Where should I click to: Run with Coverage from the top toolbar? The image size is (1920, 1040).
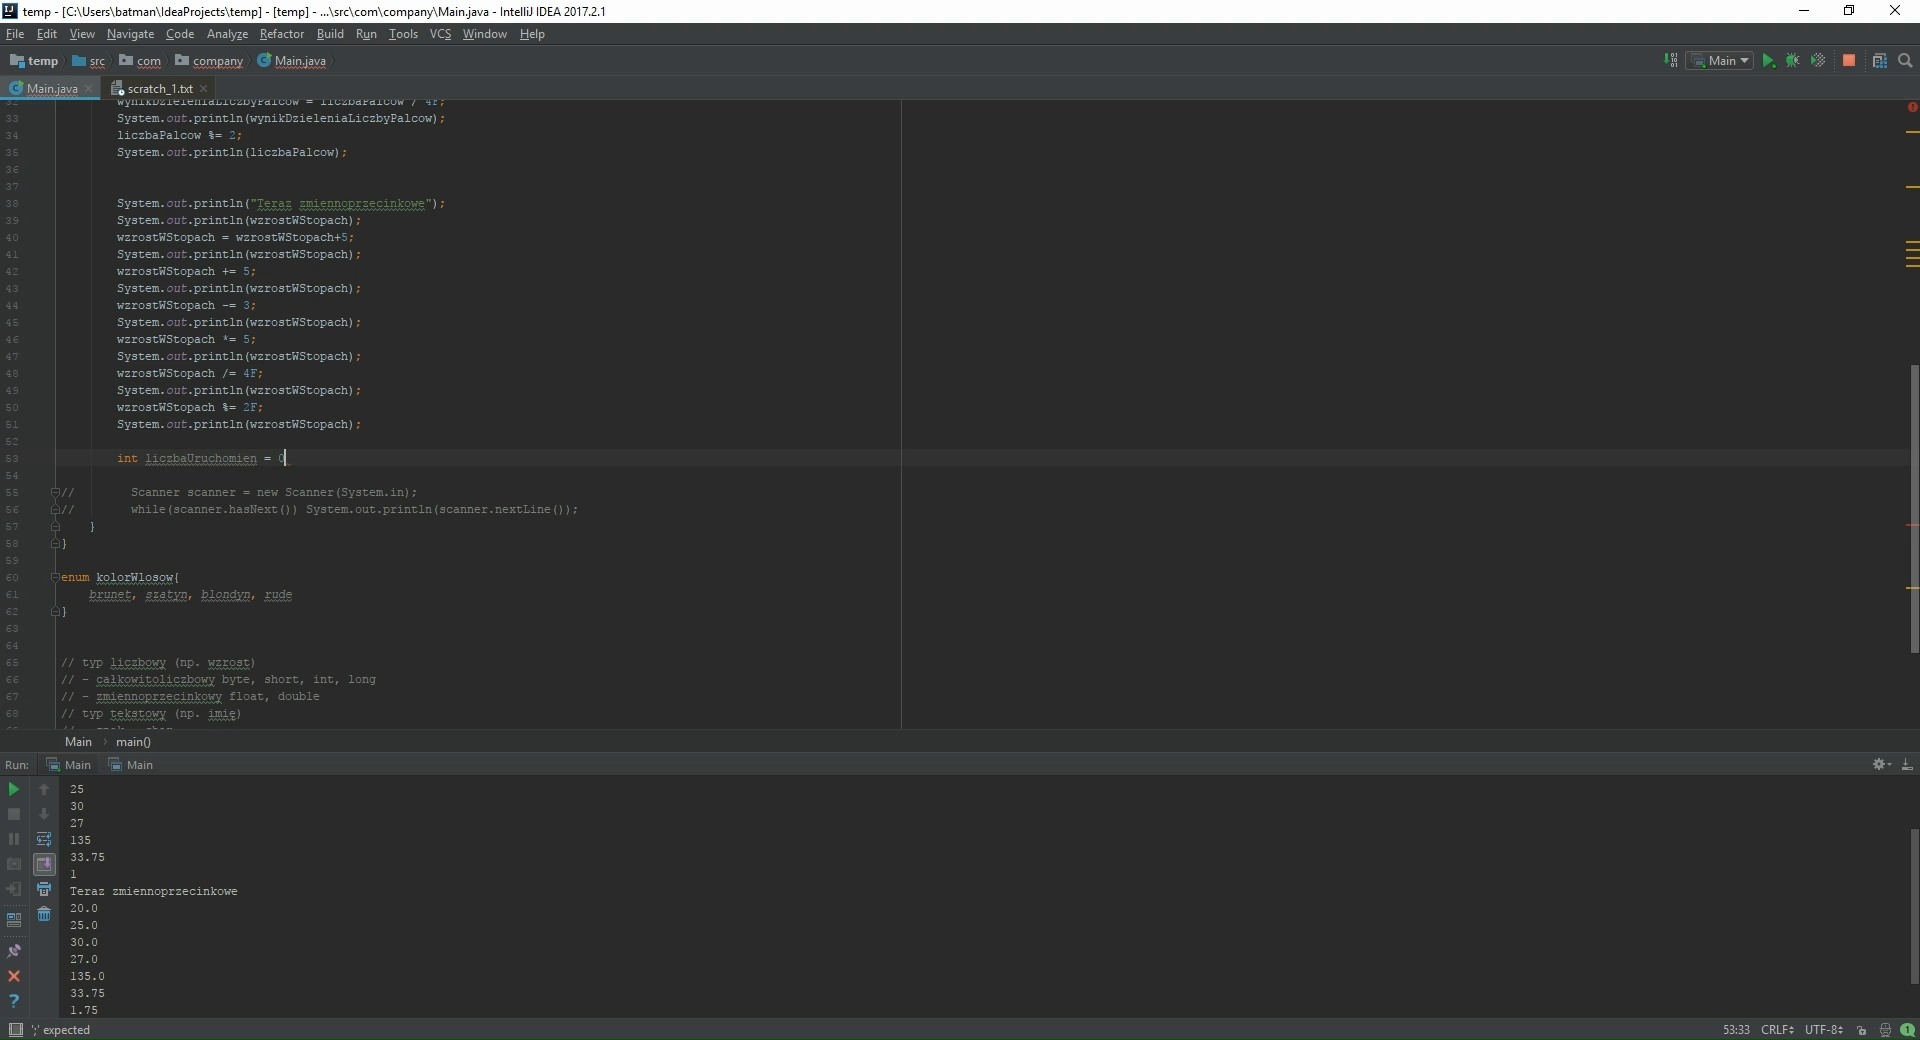[1818, 61]
